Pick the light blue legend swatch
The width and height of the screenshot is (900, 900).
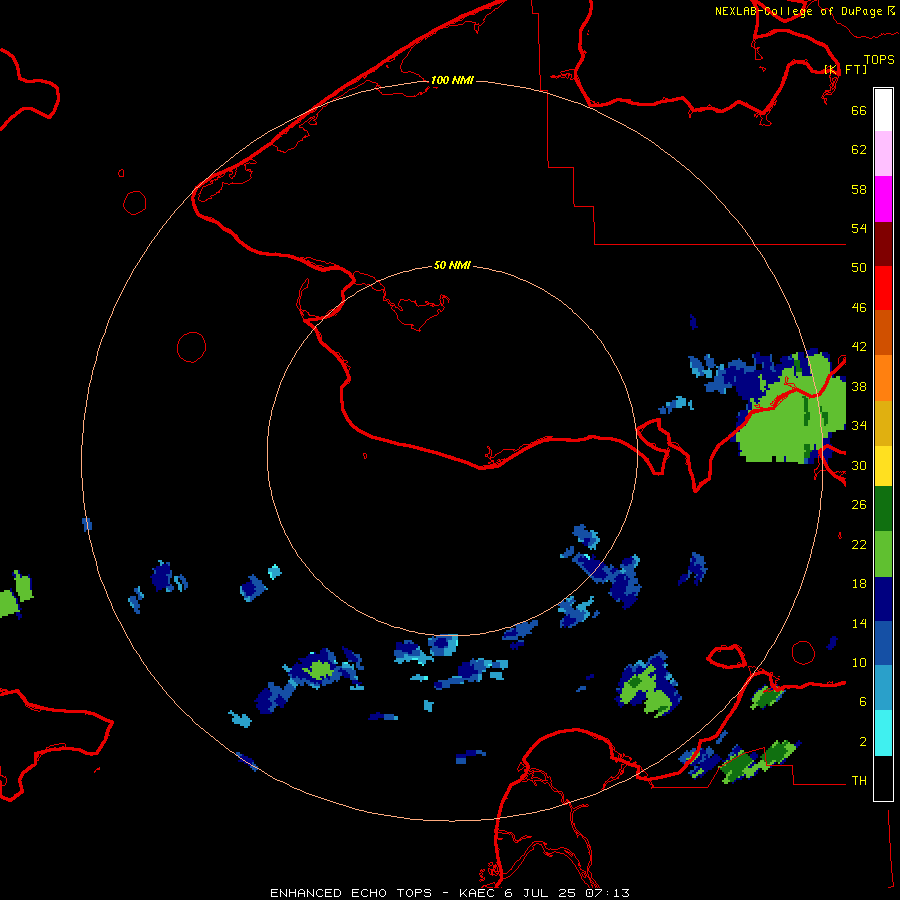click(x=883, y=688)
